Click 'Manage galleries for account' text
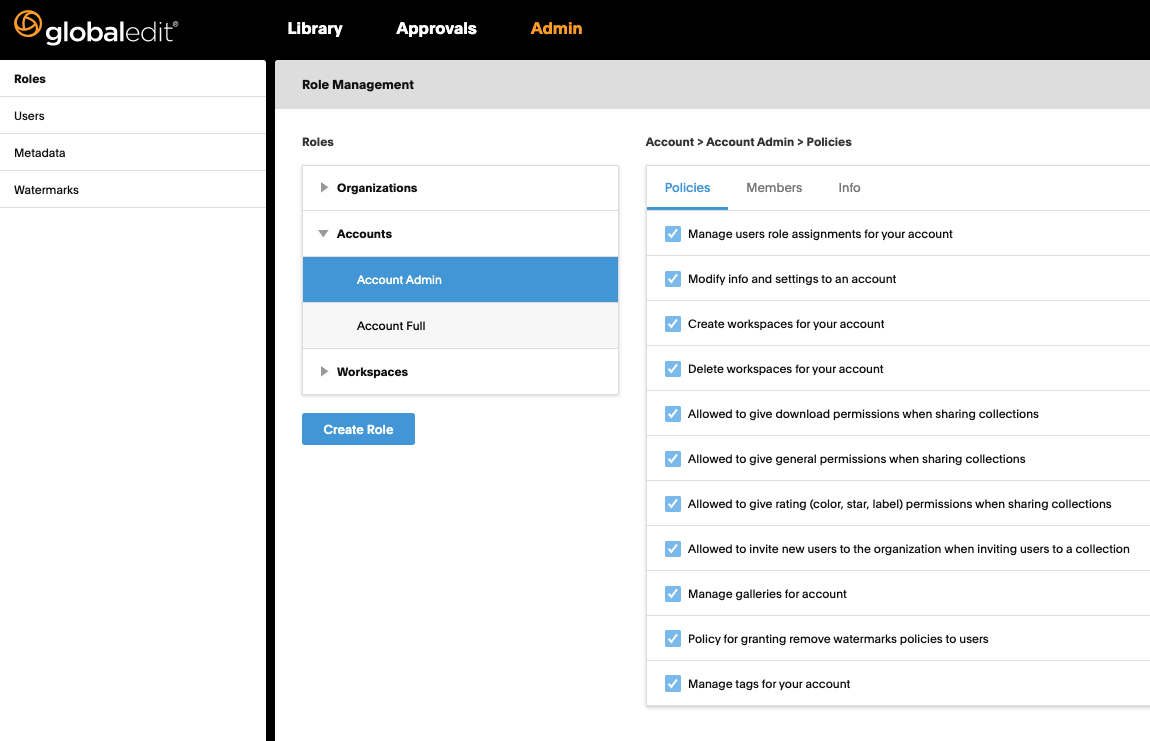The width and height of the screenshot is (1150, 741). 767,594
